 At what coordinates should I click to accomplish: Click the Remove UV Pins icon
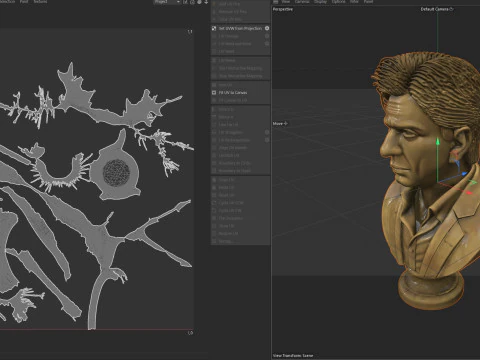click(214, 12)
